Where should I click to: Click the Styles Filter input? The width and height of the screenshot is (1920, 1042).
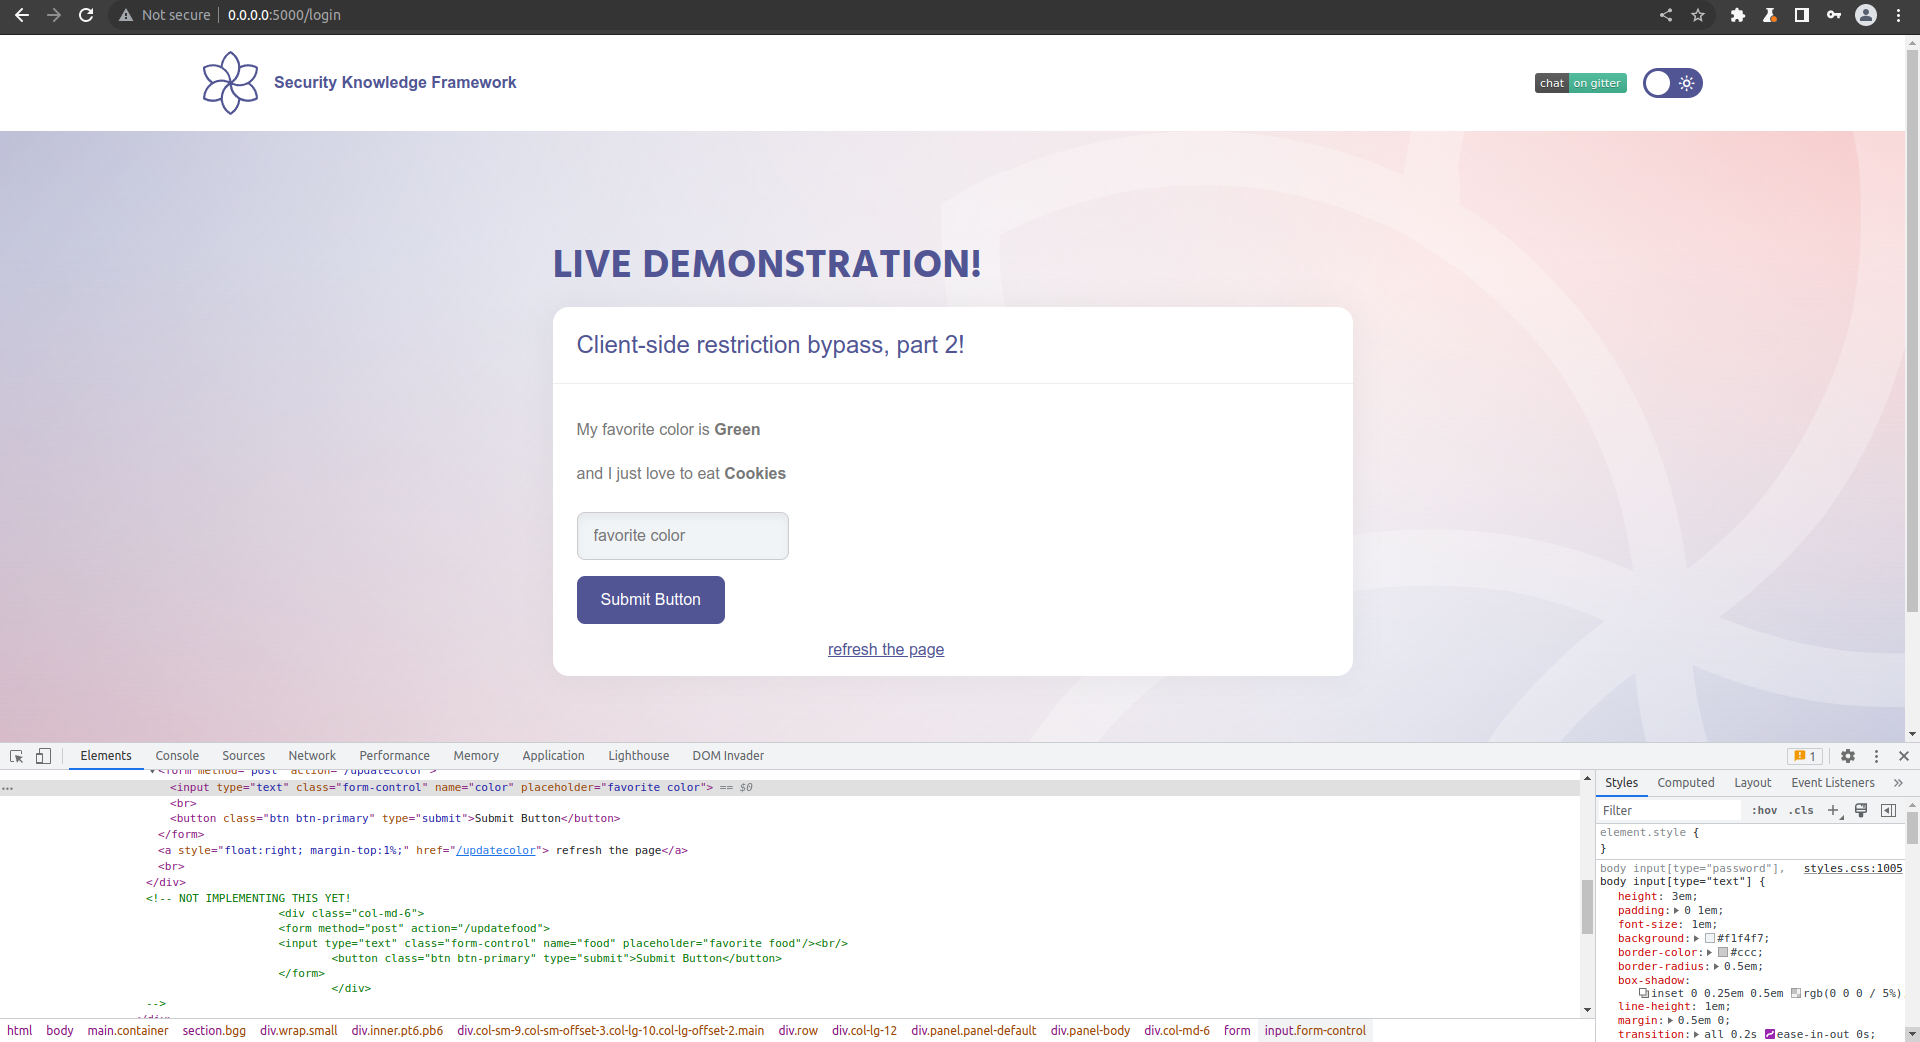pos(1668,811)
